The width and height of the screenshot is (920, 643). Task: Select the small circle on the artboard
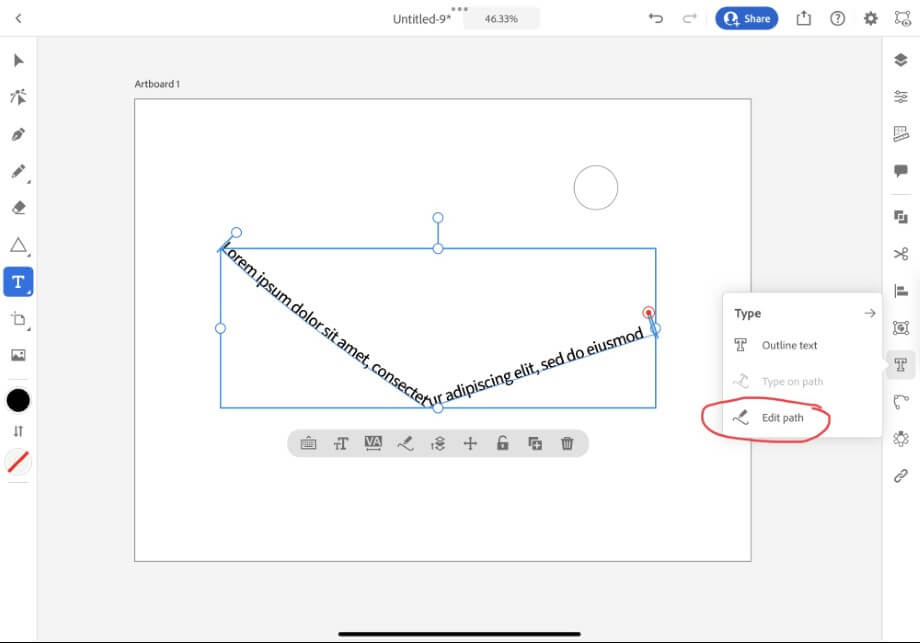(x=596, y=188)
